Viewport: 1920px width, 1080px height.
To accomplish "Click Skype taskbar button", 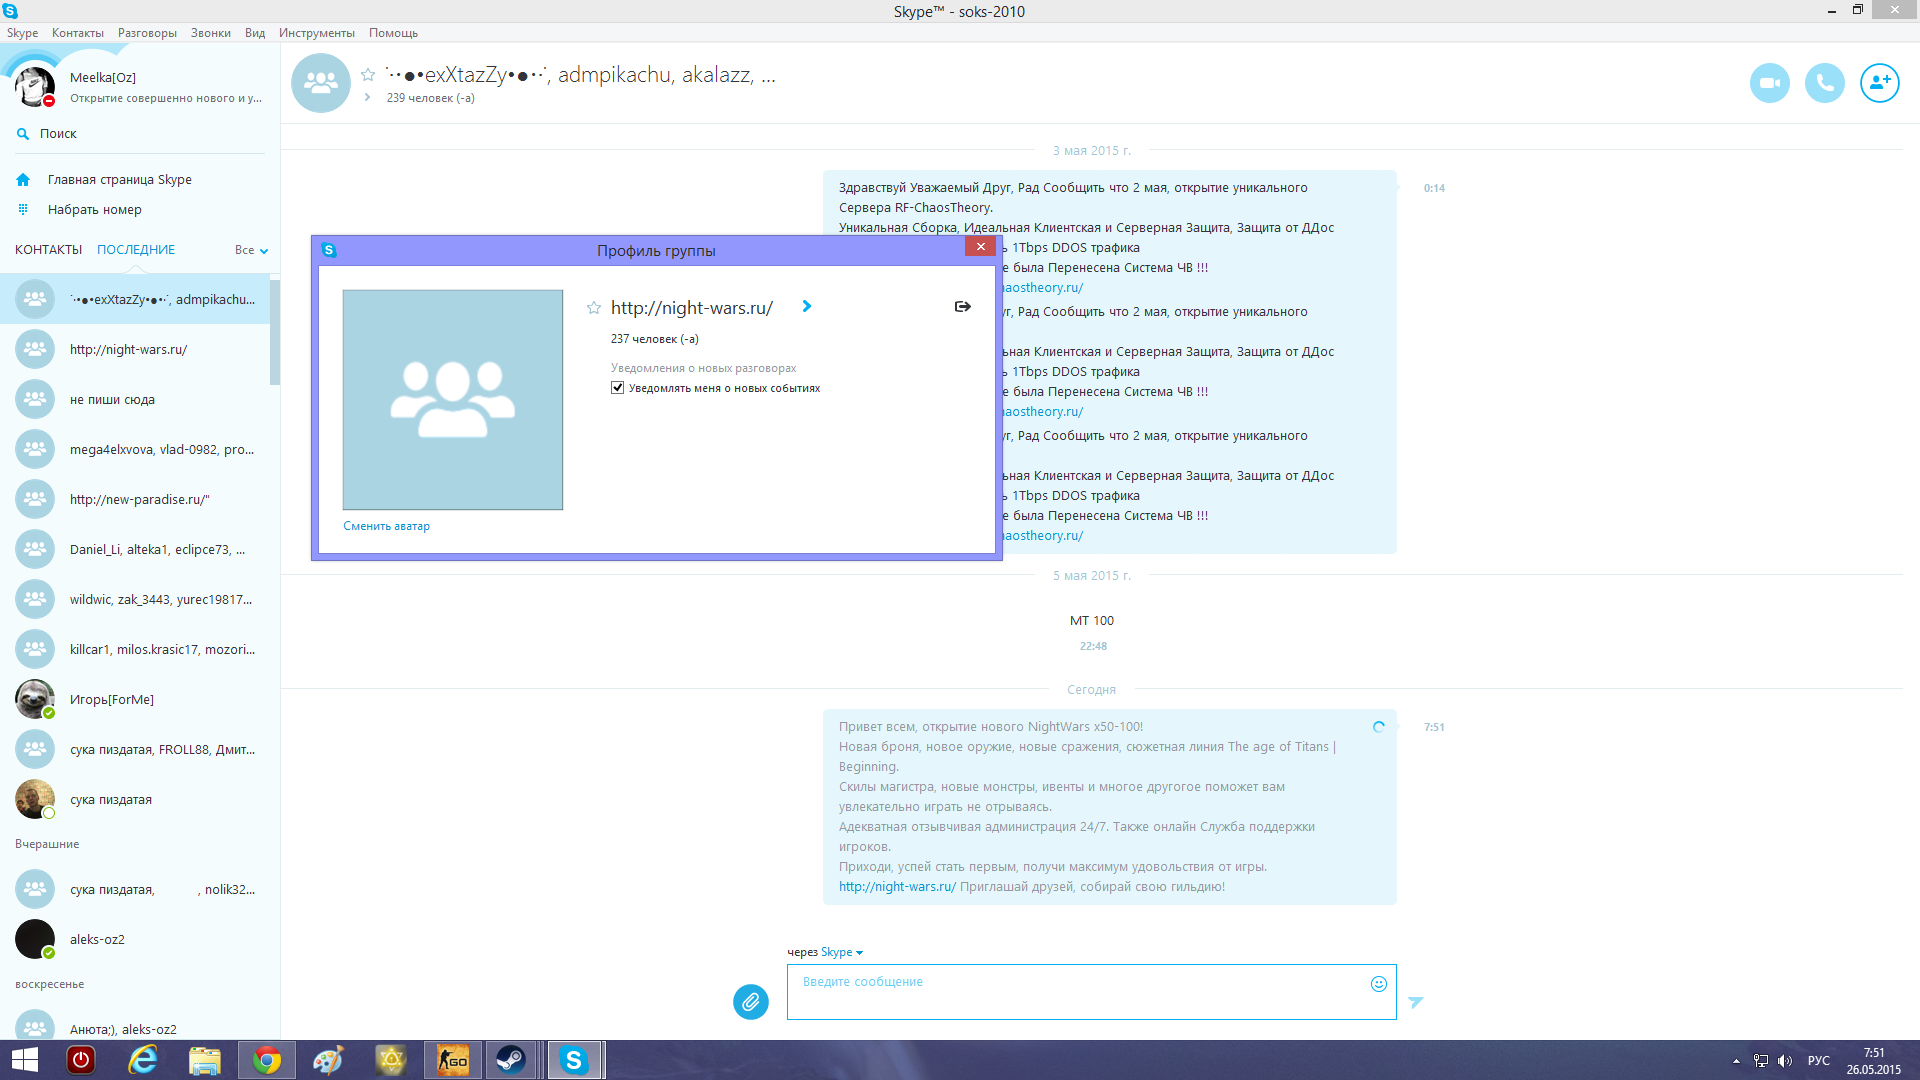I will tap(574, 1060).
